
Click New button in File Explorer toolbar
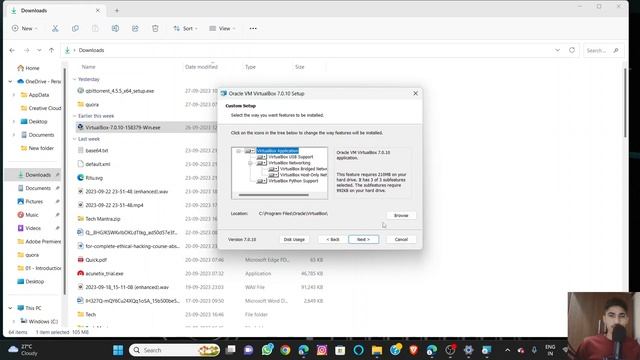(x=24, y=29)
